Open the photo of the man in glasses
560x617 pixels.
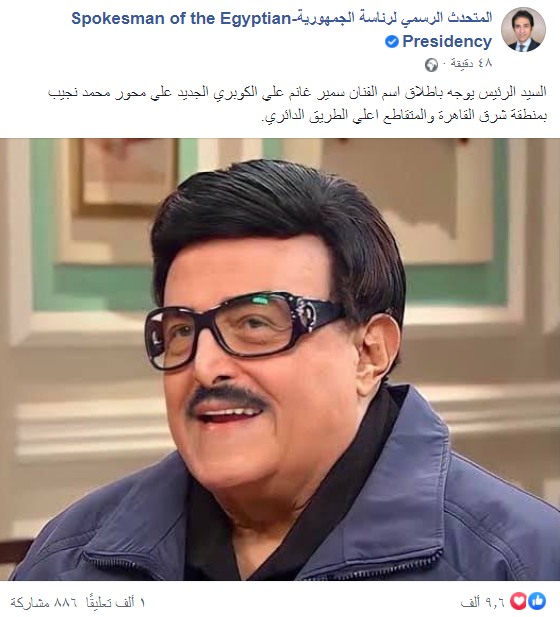click(x=280, y=359)
